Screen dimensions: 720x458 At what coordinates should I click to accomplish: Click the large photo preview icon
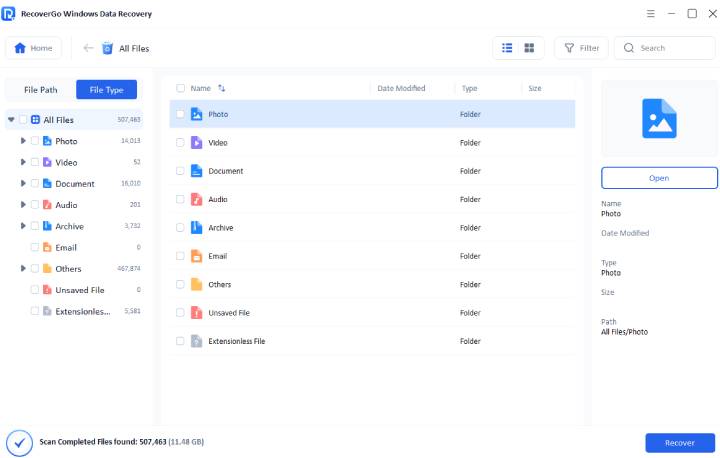(x=659, y=118)
